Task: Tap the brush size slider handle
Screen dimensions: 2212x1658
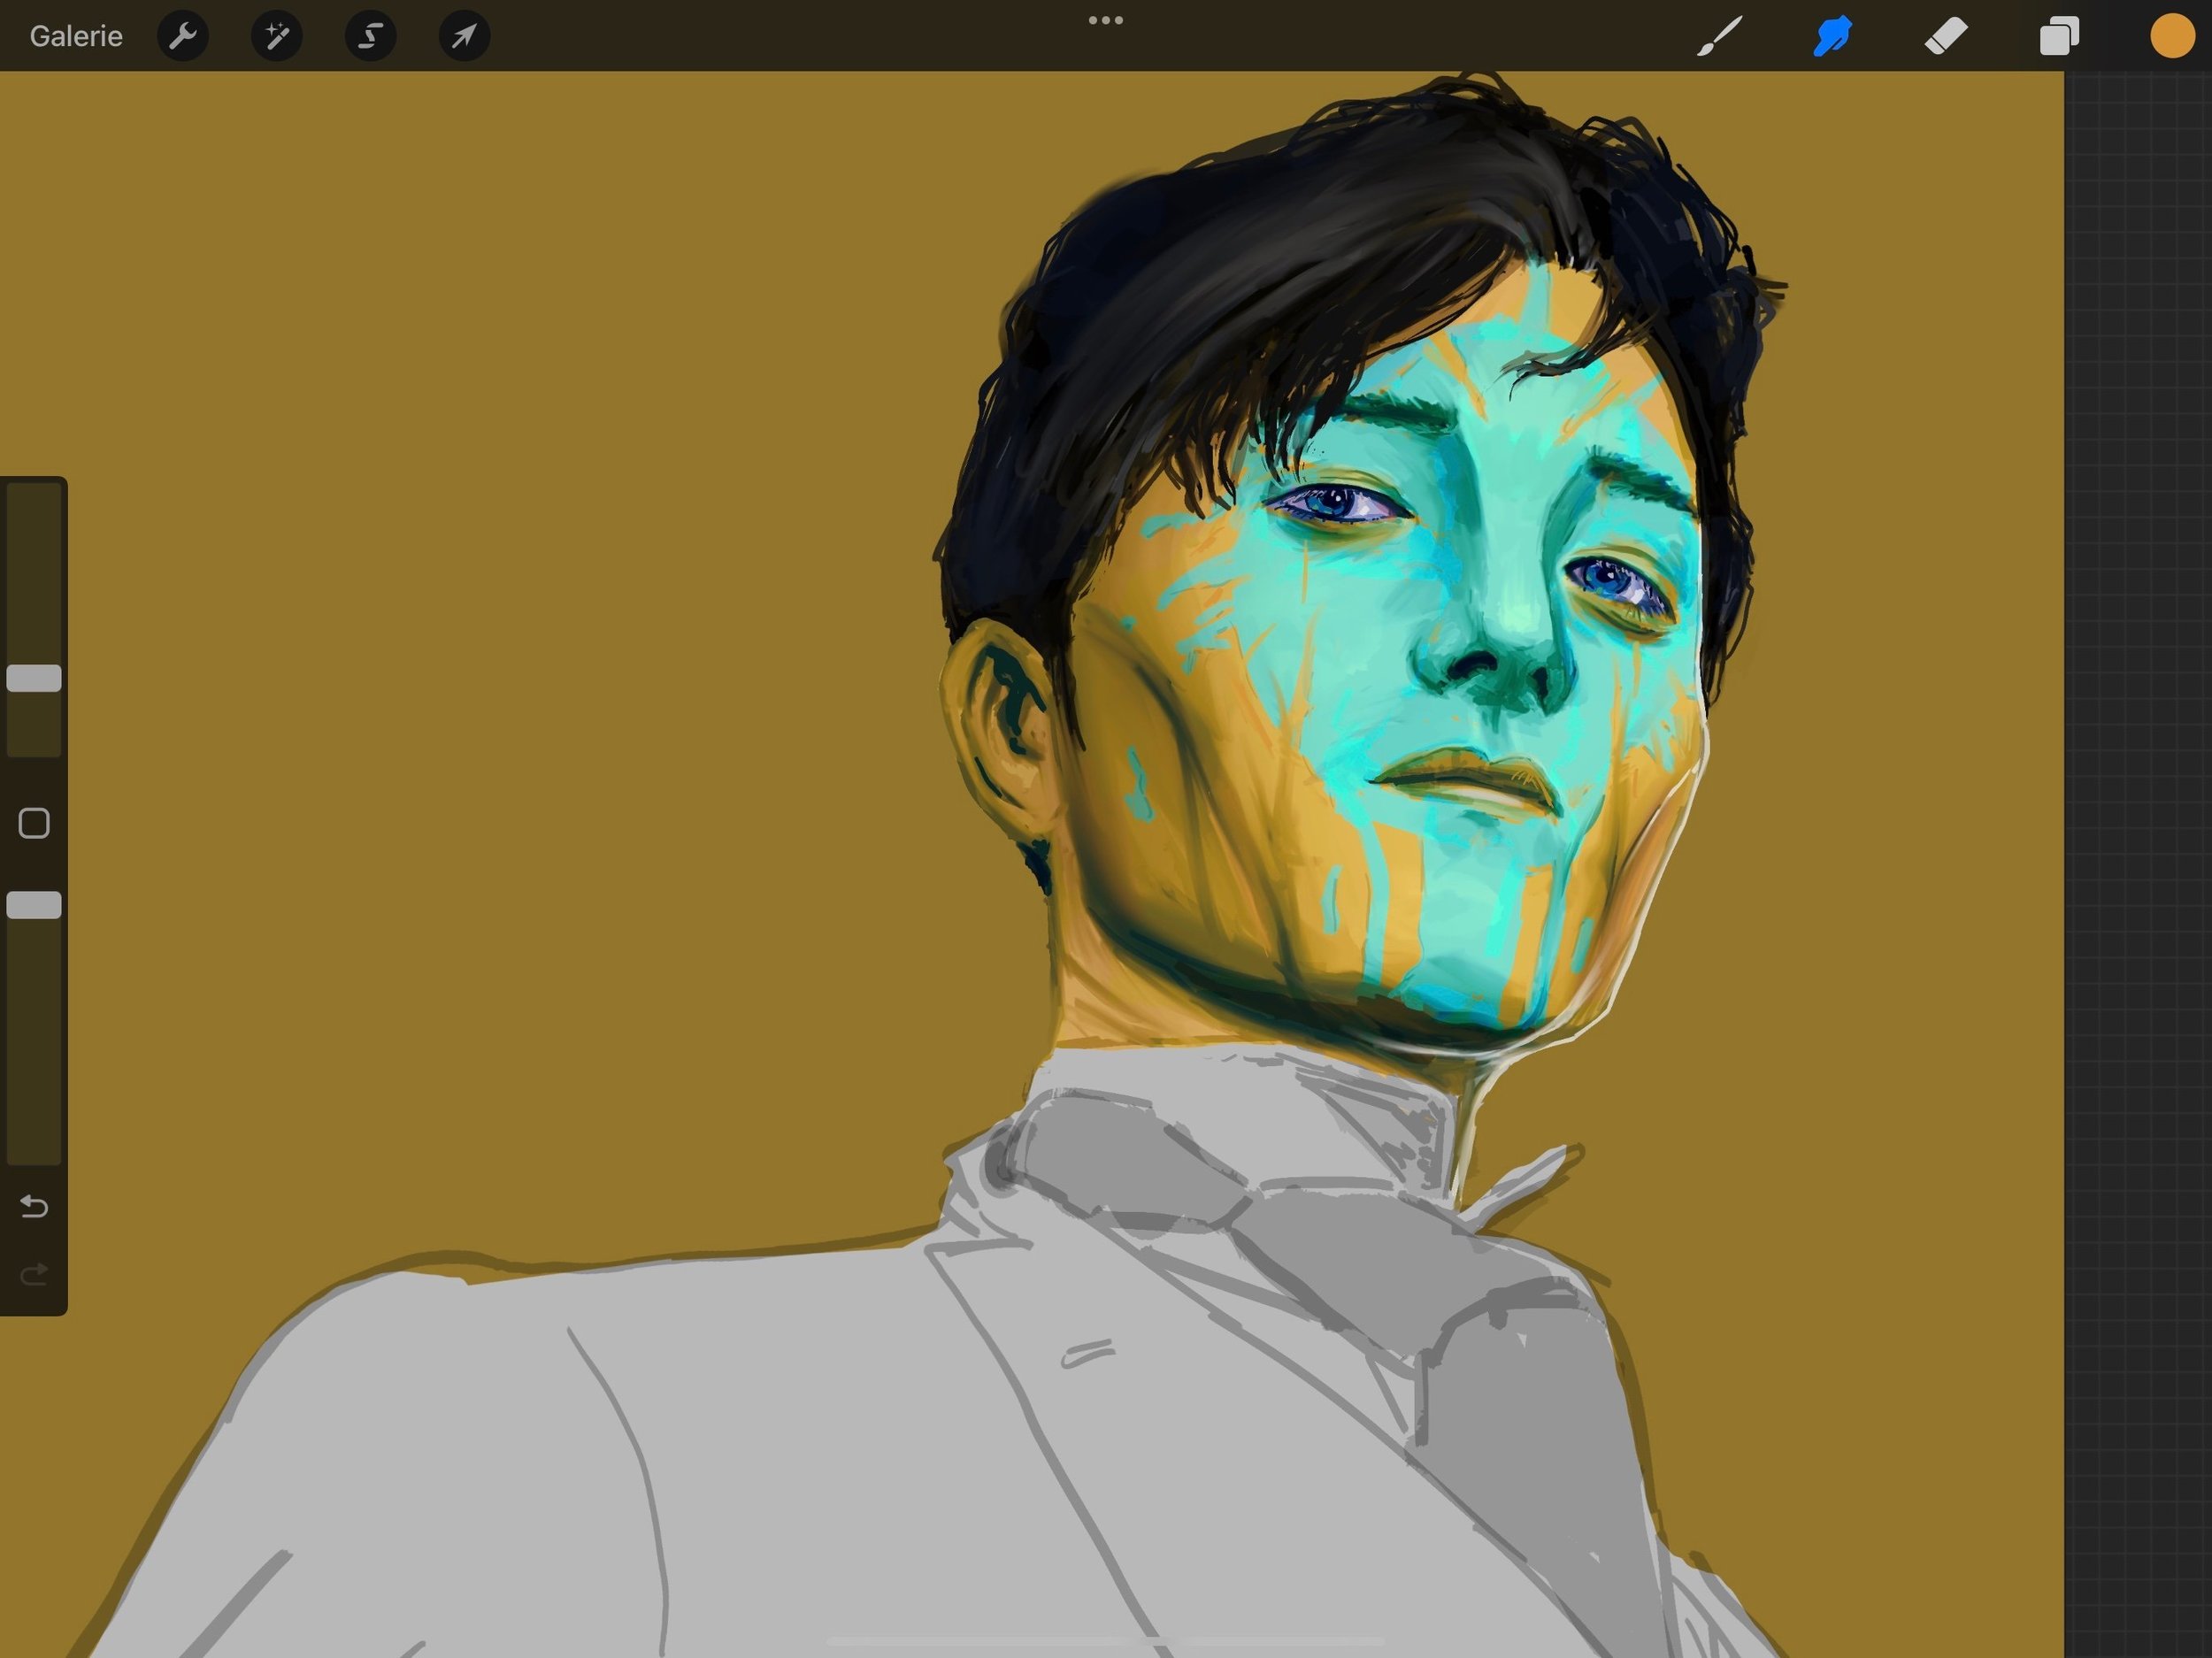Action: [34, 678]
